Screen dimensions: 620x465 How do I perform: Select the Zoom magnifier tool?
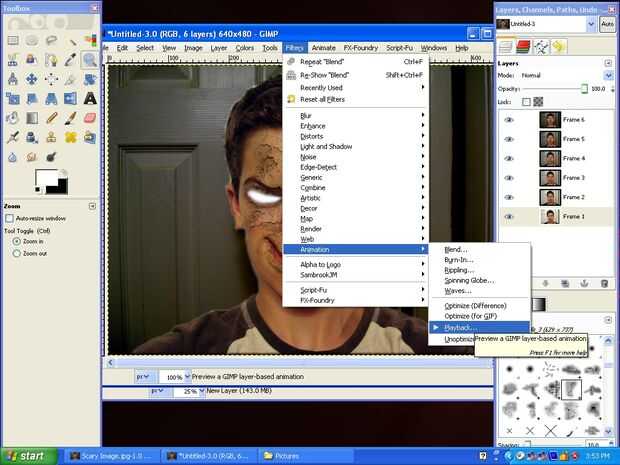[90, 60]
